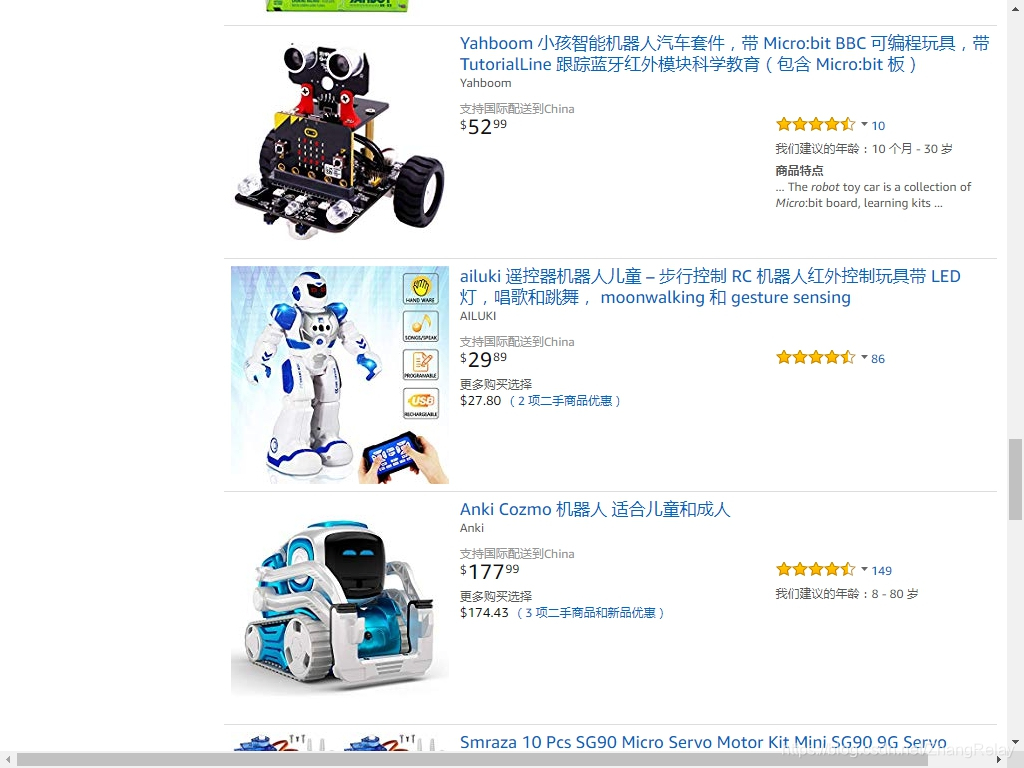View the 86 reviews of ailuki robot
1024x768 pixels.
point(878,359)
